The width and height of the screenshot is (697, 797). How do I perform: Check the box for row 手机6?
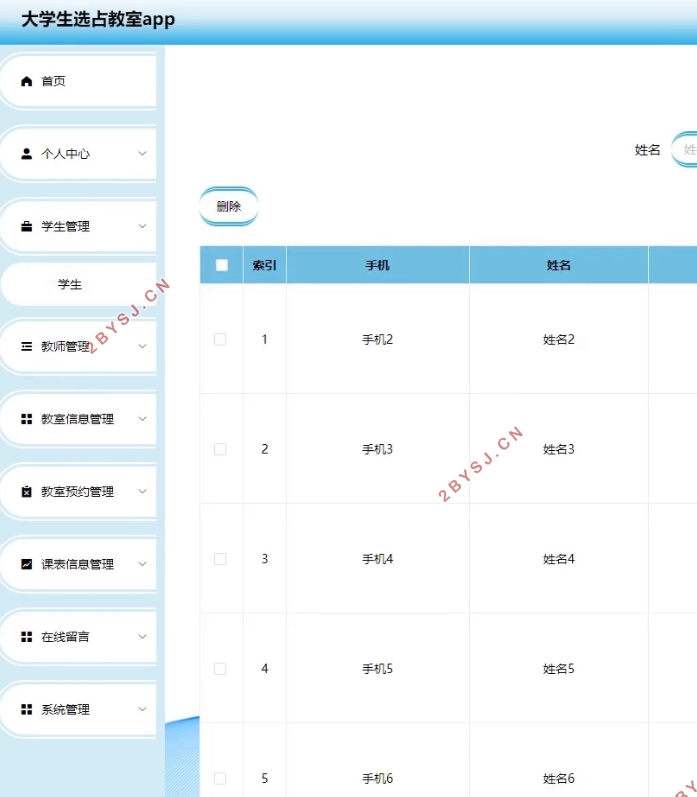220,779
